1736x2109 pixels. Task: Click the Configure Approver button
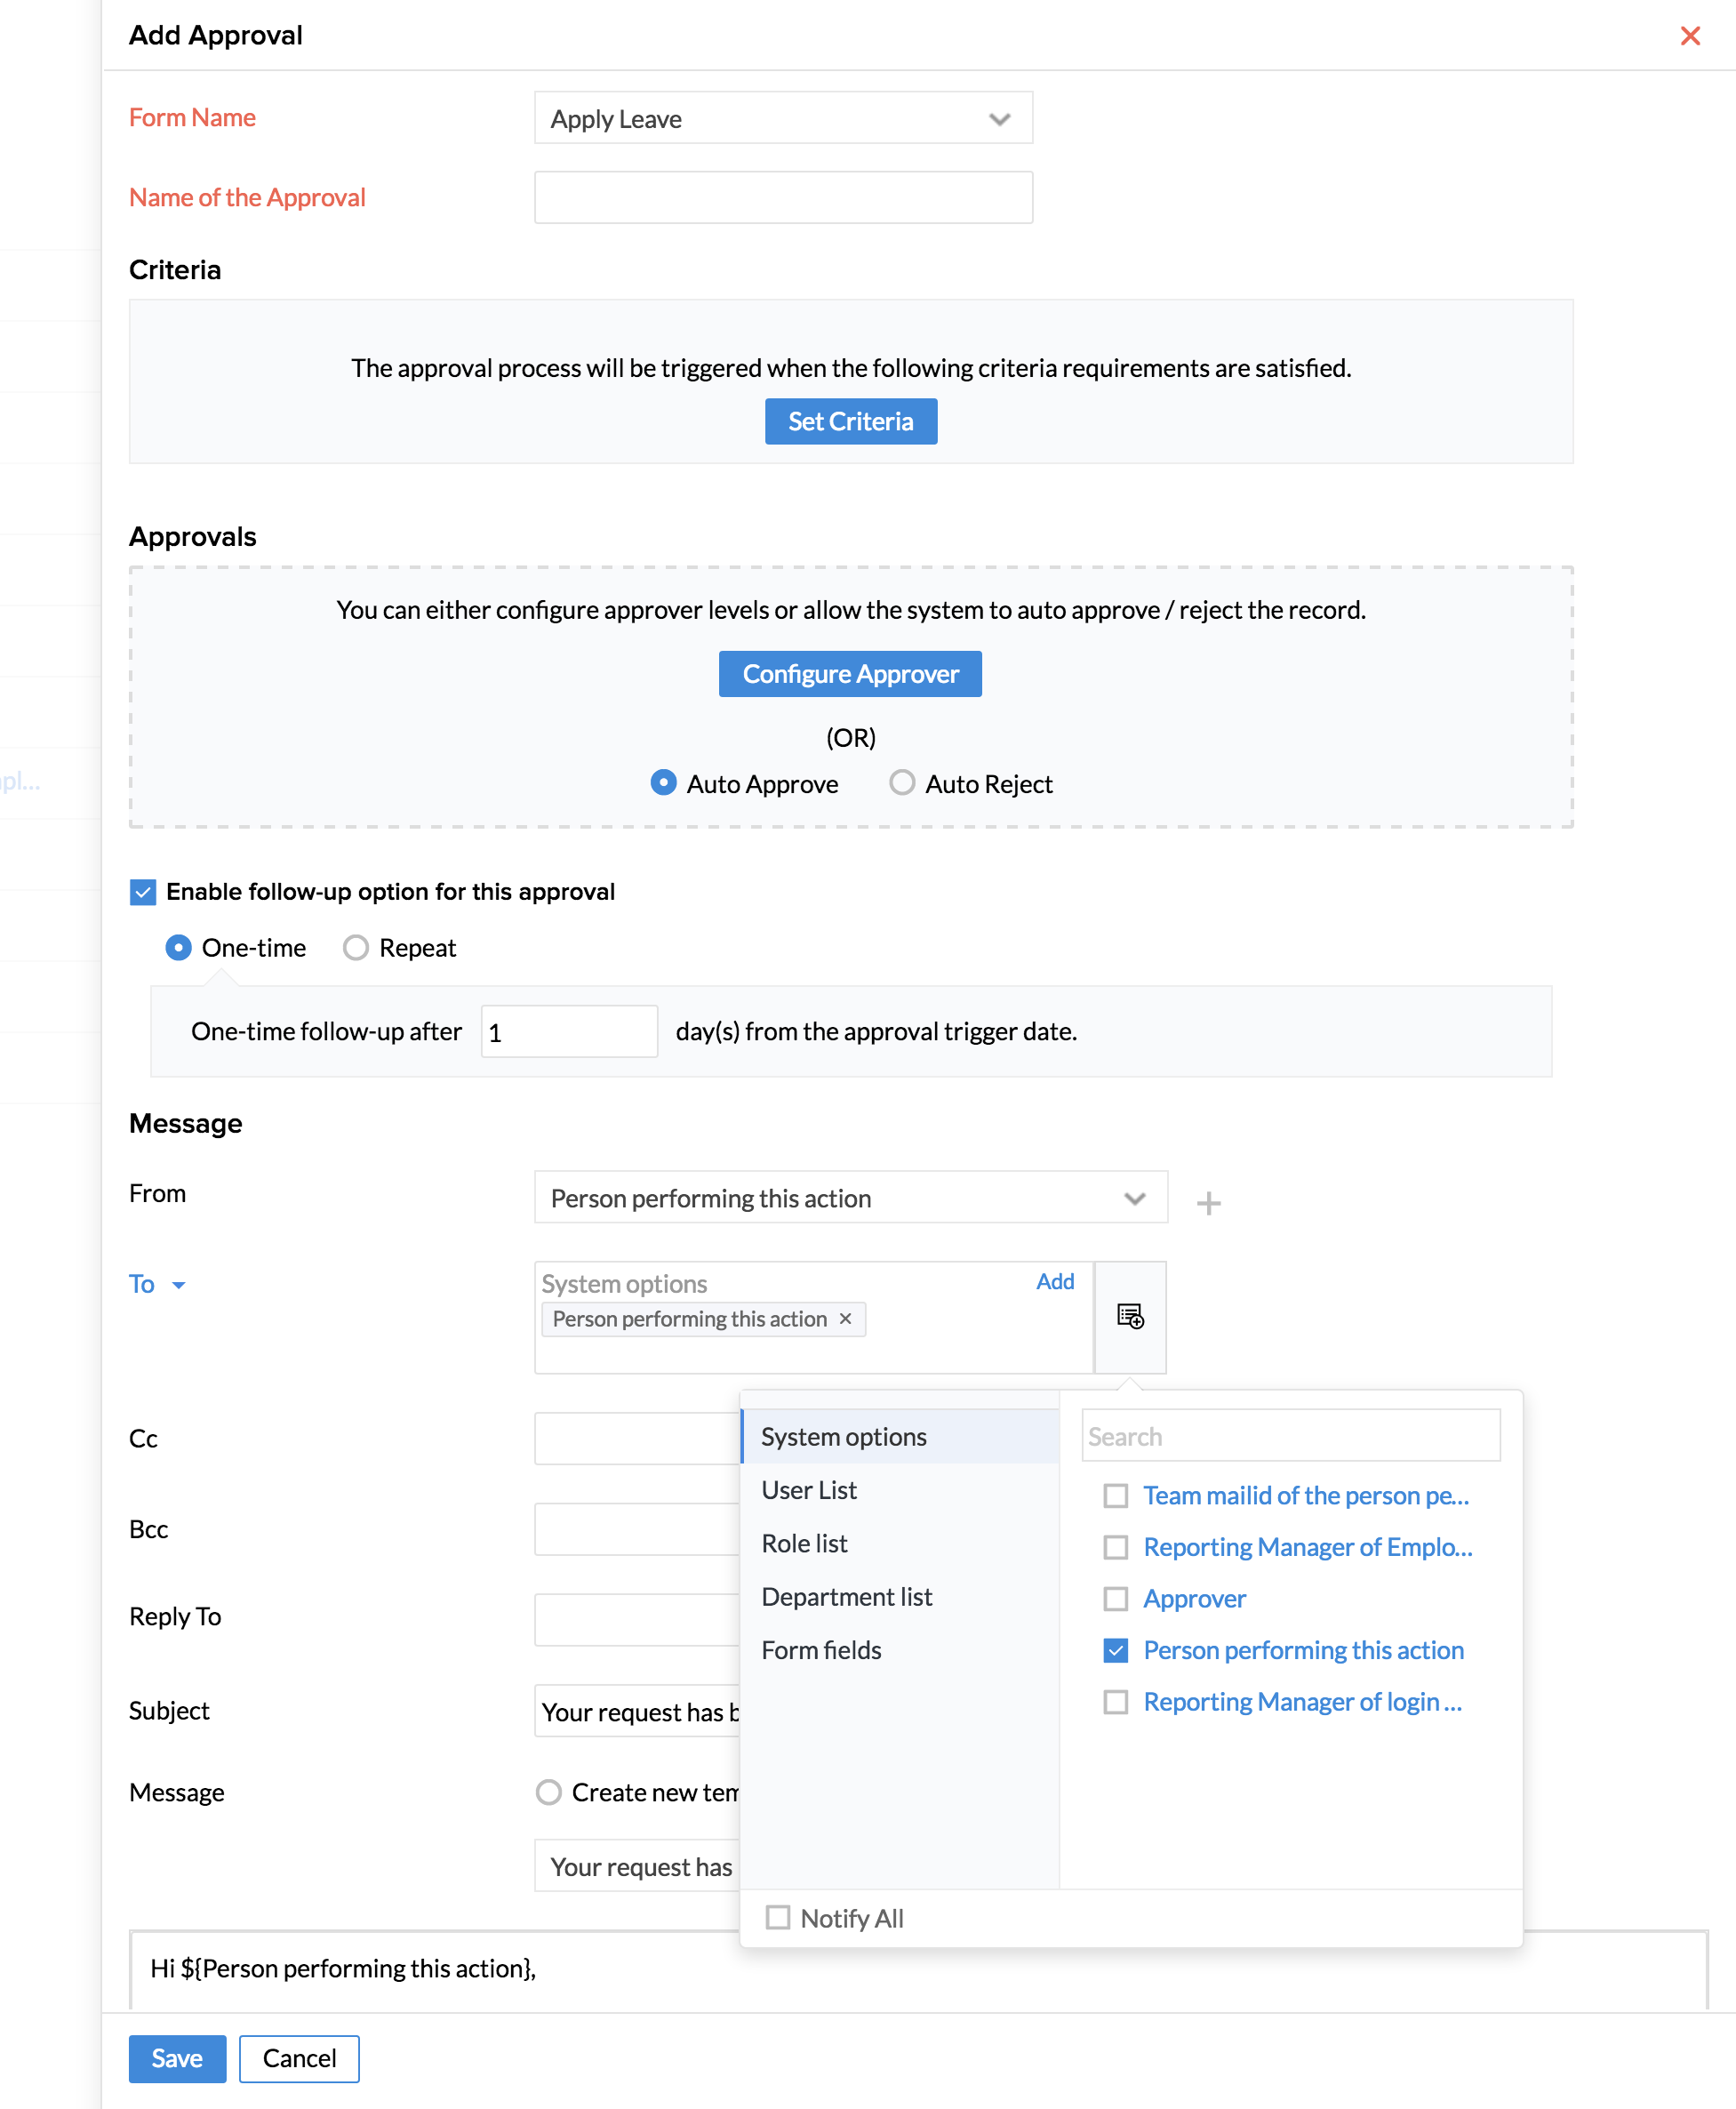(850, 674)
